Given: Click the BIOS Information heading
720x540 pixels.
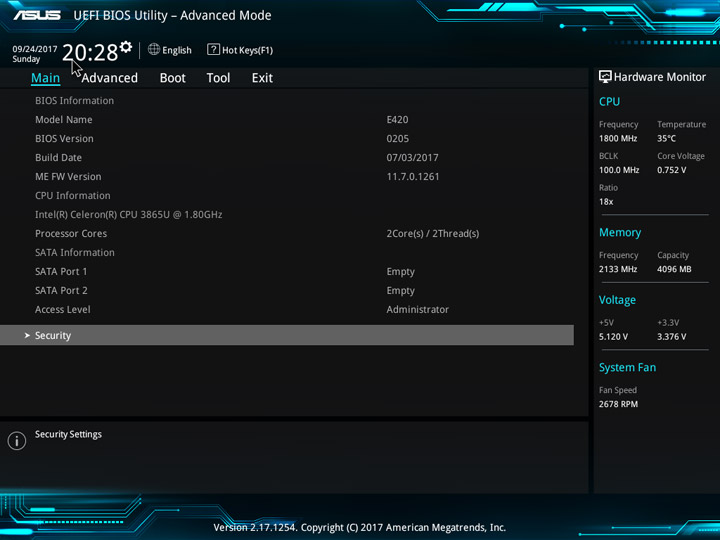Looking at the screenshot, I should (x=74, y=101).
